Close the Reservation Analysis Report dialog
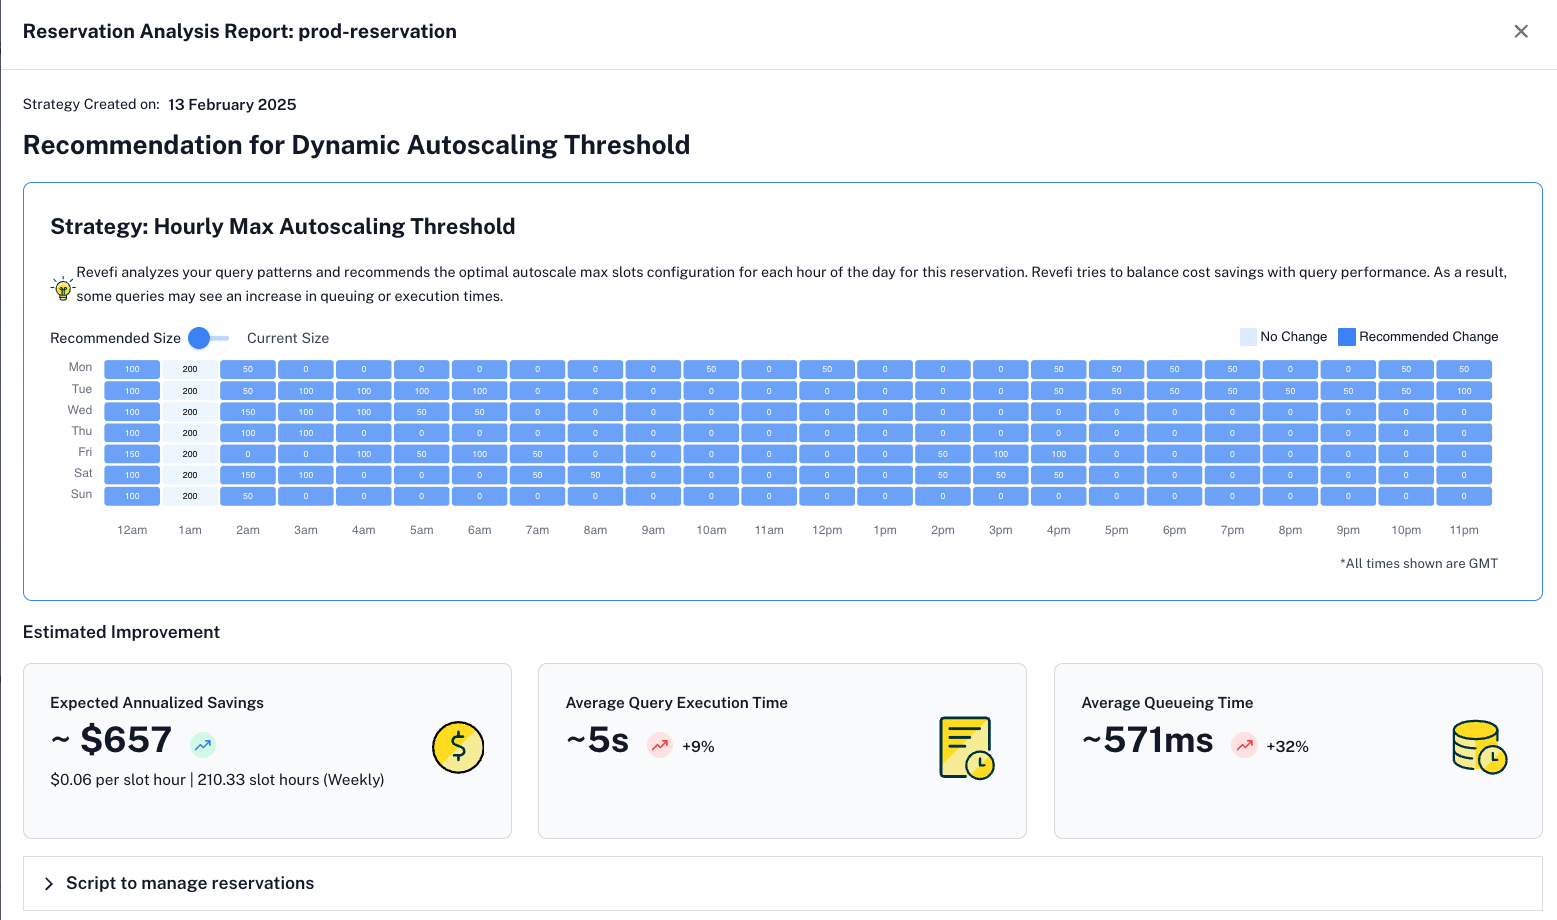The image size is (1557, 920). click(1521, 32)
